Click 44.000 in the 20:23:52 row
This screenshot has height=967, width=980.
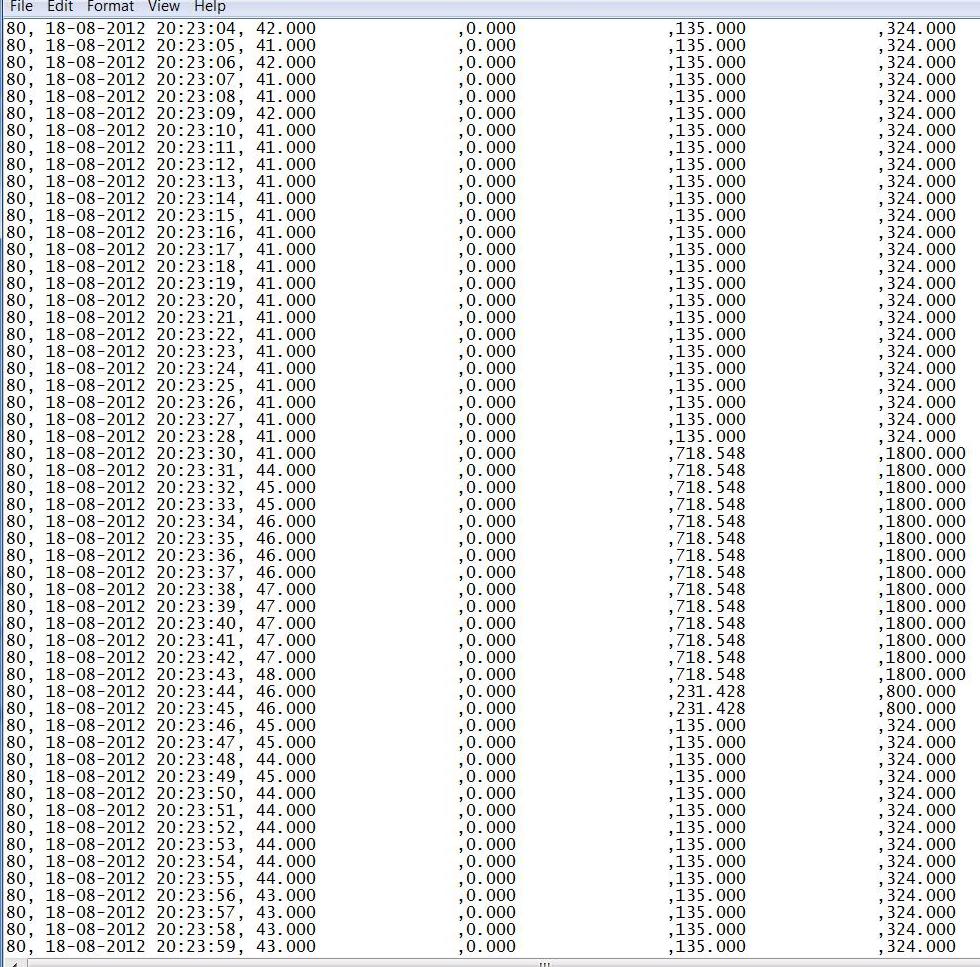pyautogui.click(x=286, y=828)
